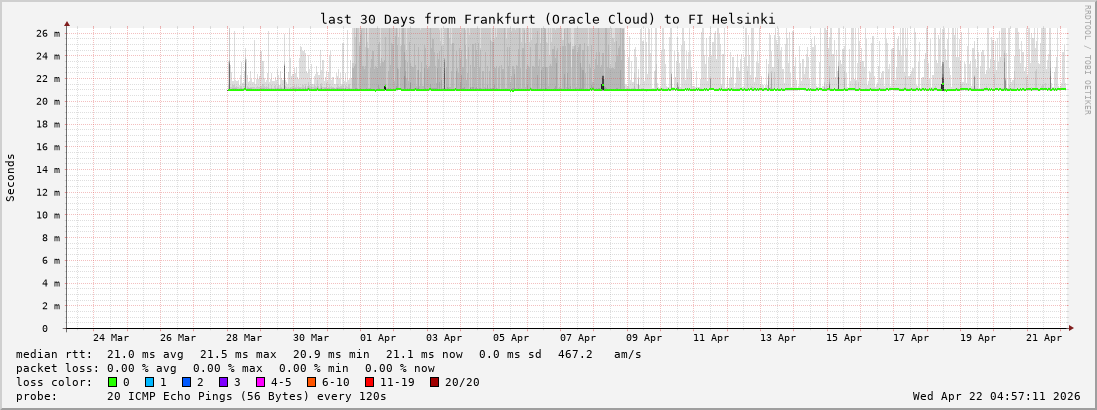Click the red 11-19 loss swatch
Viewport: 1097px width, 410px height.
pyautogui.click(x=370, y=382)
